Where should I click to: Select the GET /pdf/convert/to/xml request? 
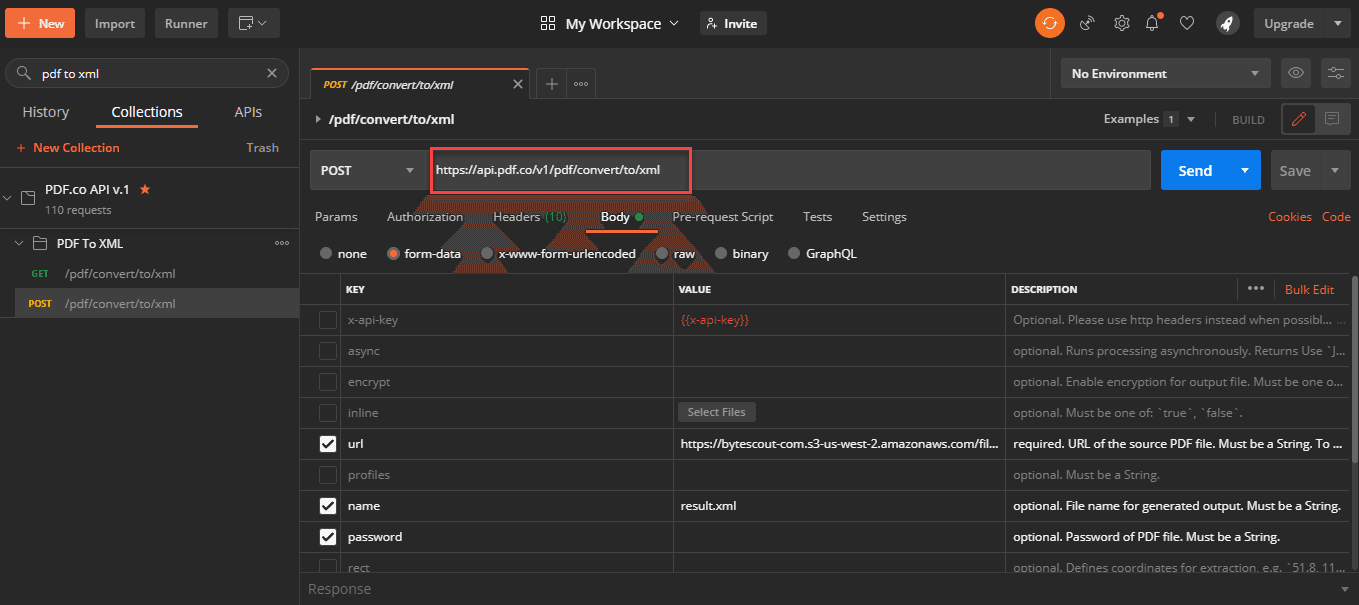(x=120, y=274)
